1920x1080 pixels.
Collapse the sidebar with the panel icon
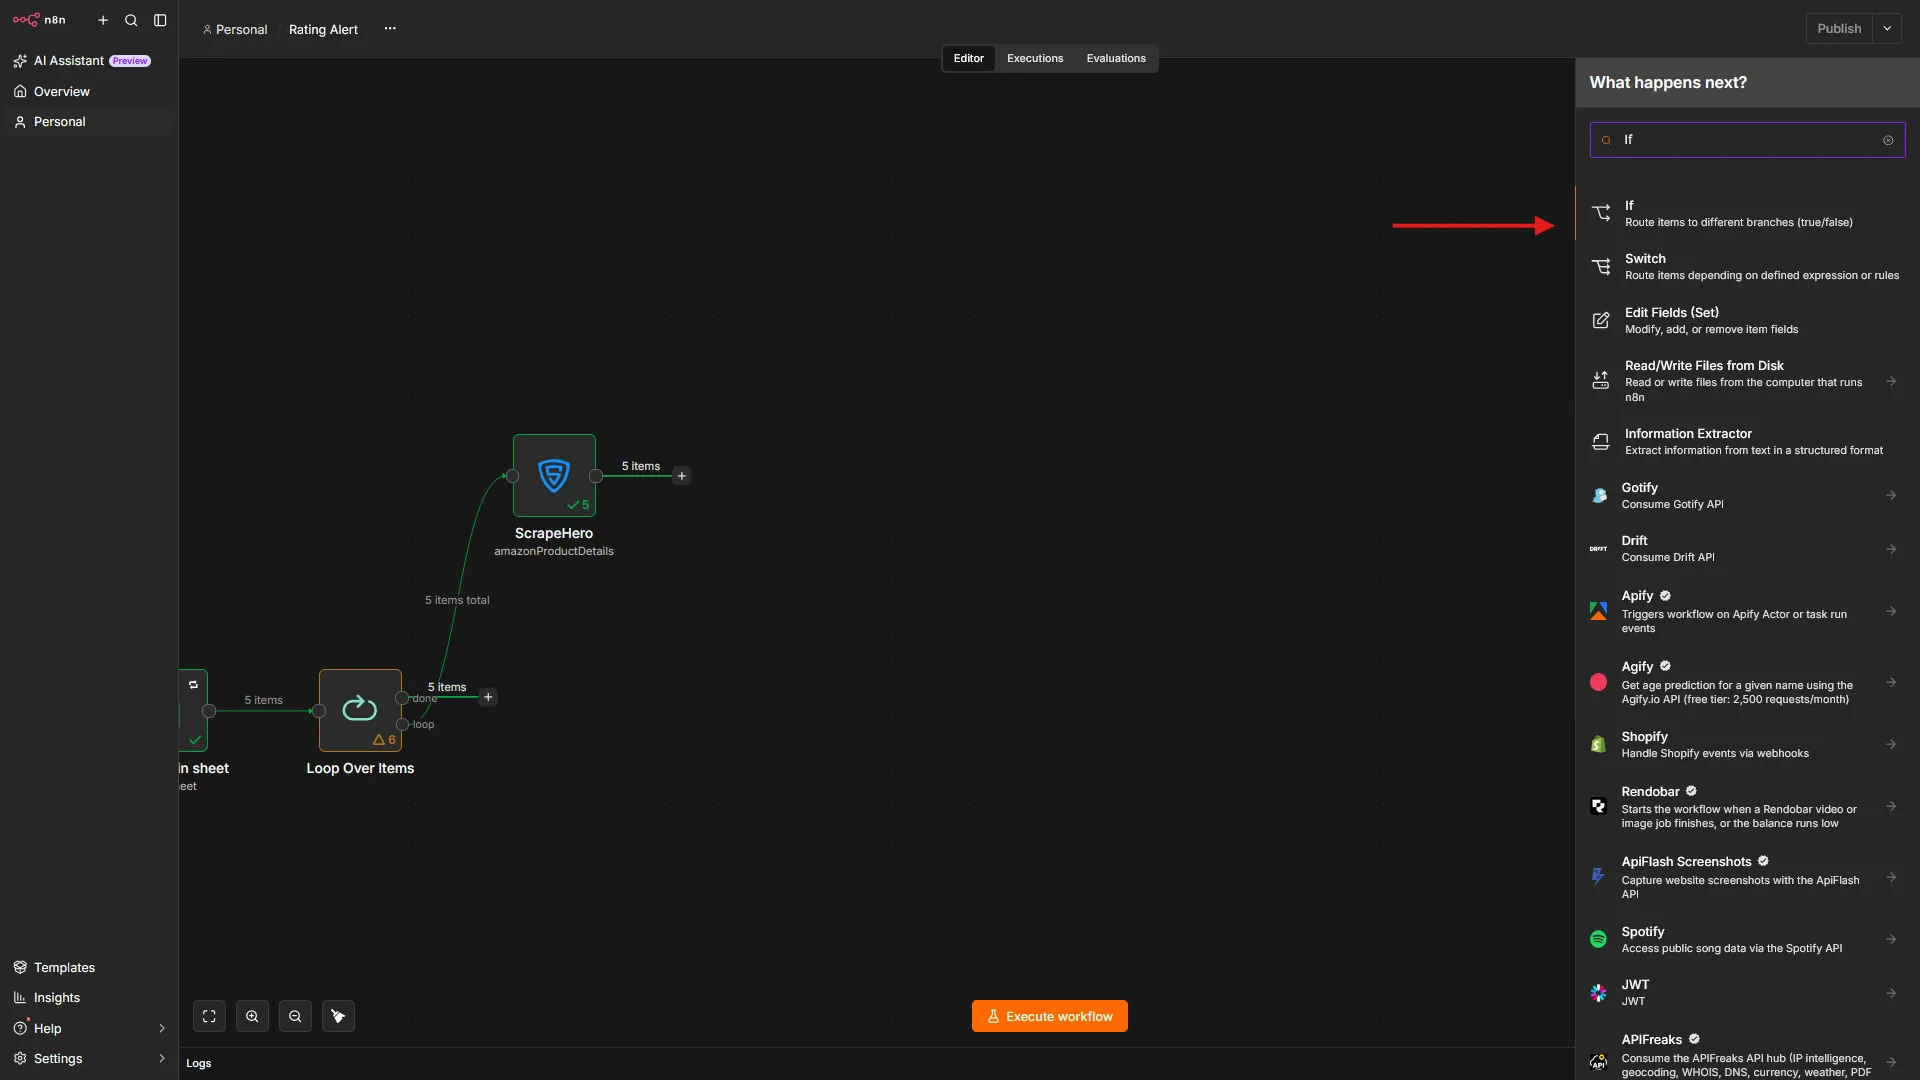click(160, 20)
